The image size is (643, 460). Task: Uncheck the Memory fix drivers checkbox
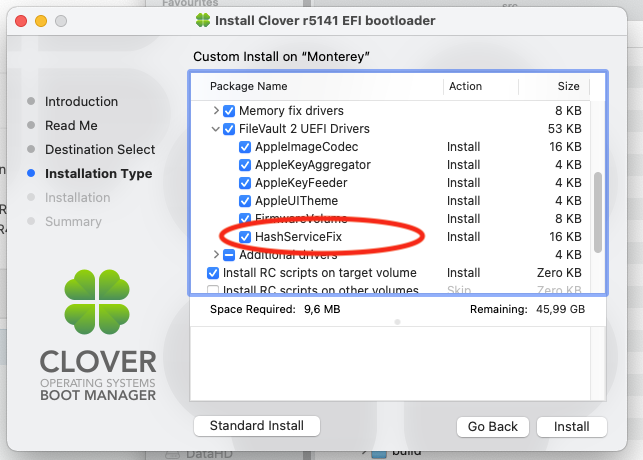229,111
